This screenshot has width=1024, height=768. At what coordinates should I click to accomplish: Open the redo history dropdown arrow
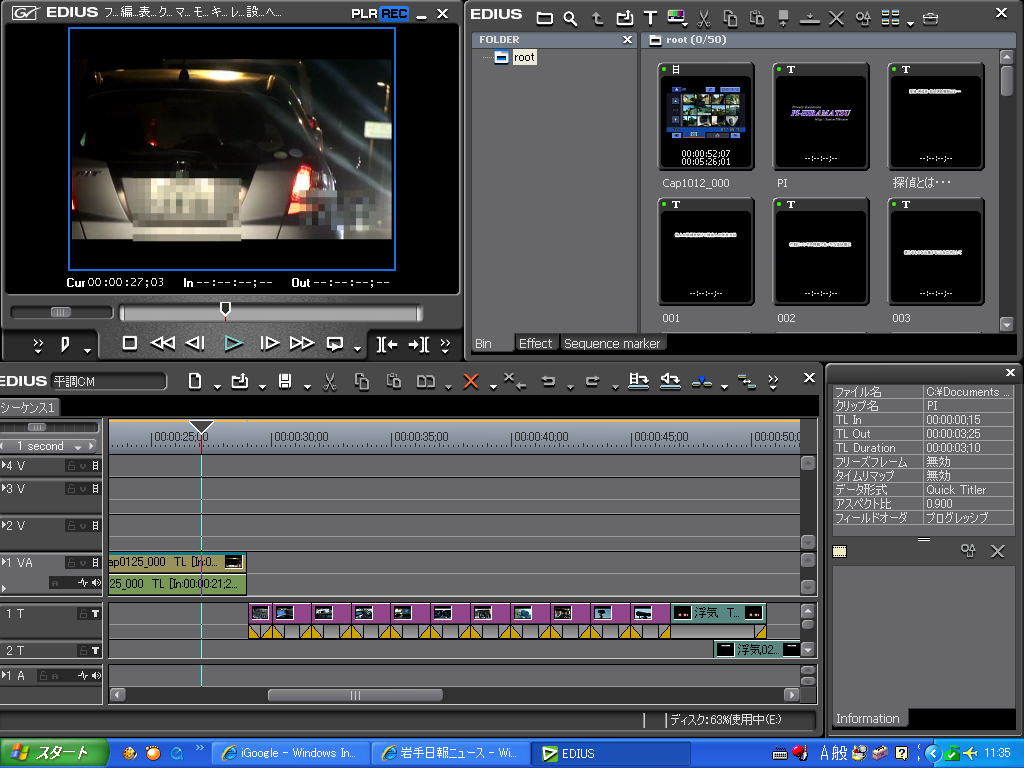615,387
